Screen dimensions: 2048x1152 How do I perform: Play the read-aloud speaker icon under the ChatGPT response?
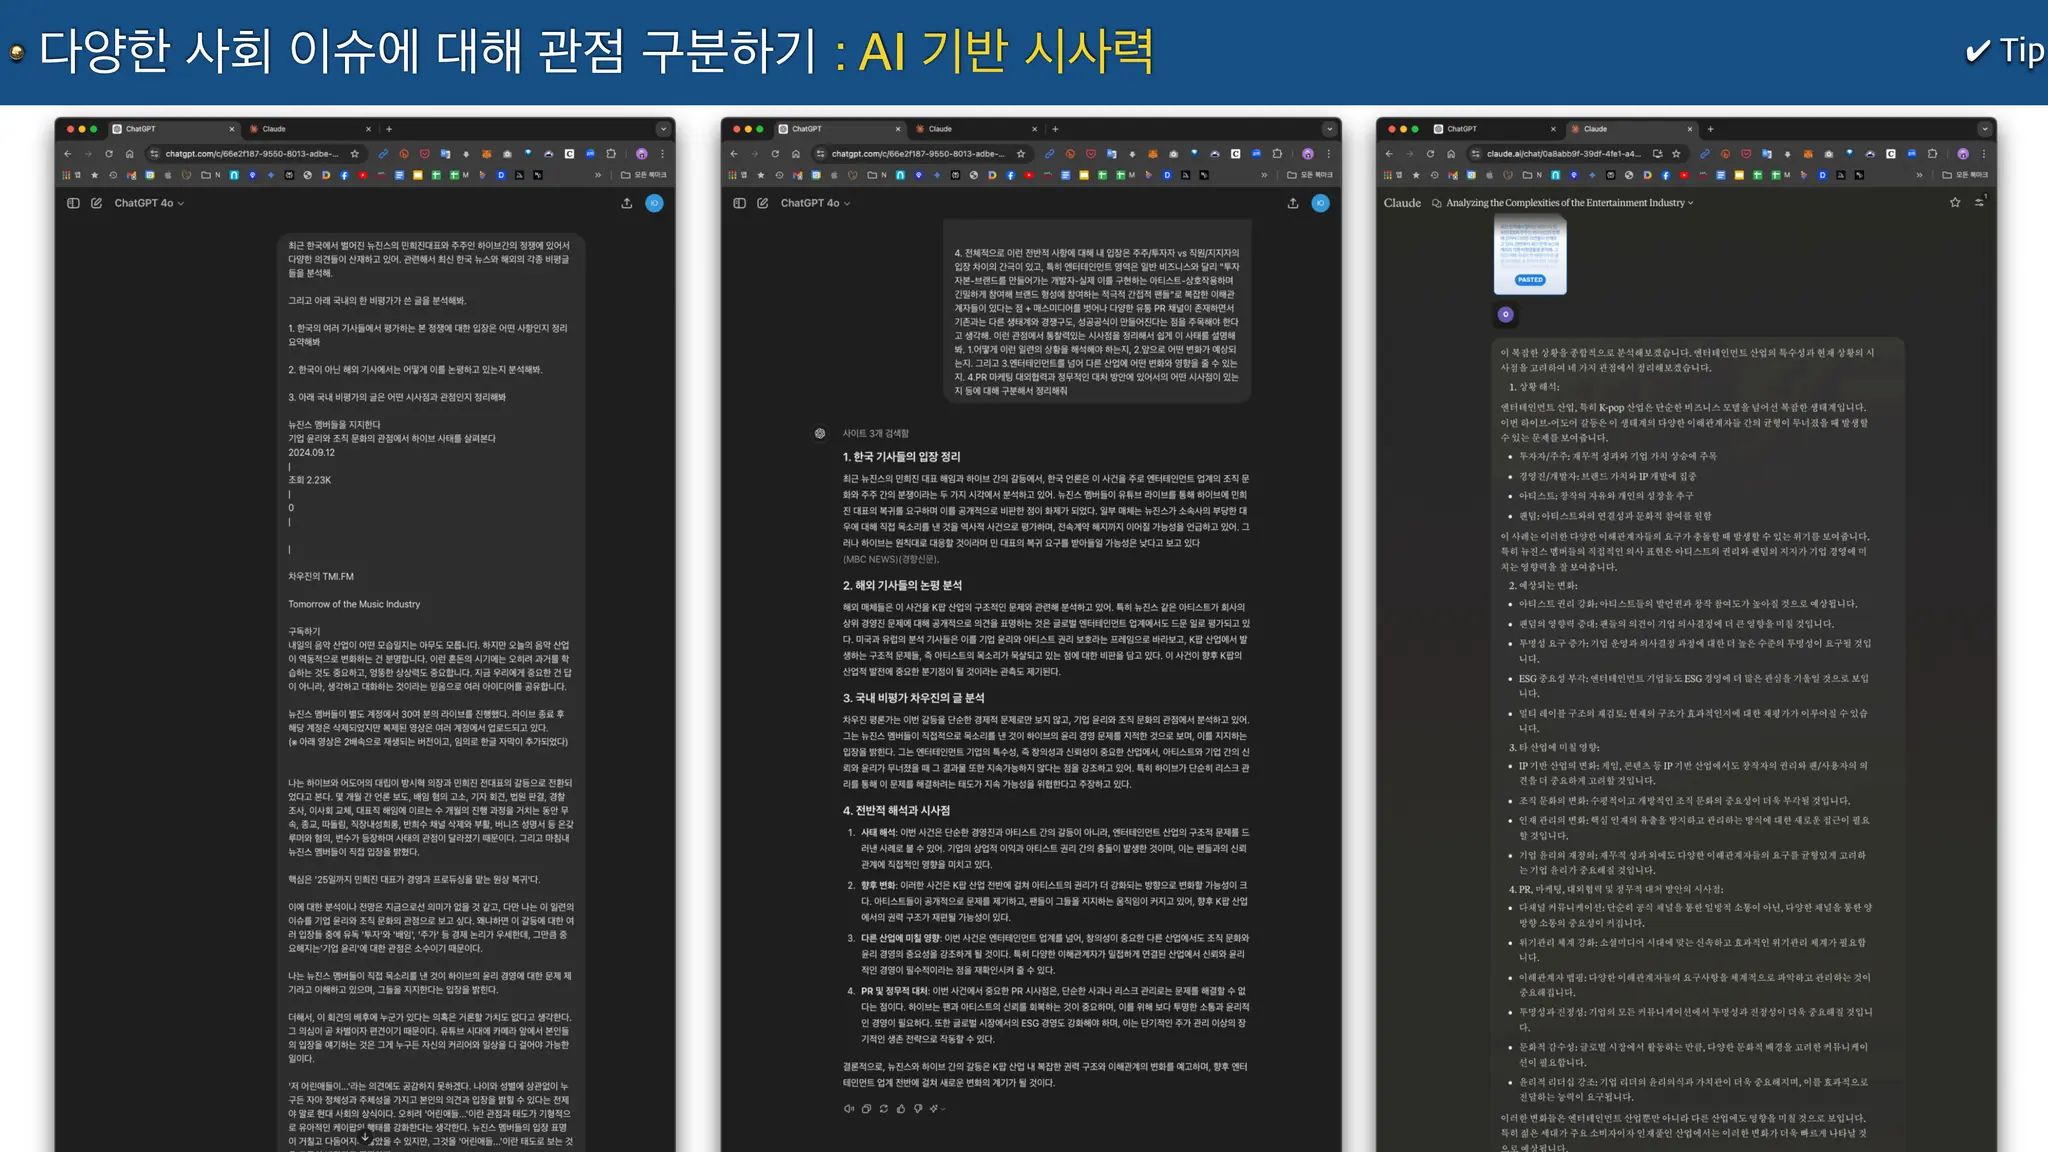click(849, 1108)
